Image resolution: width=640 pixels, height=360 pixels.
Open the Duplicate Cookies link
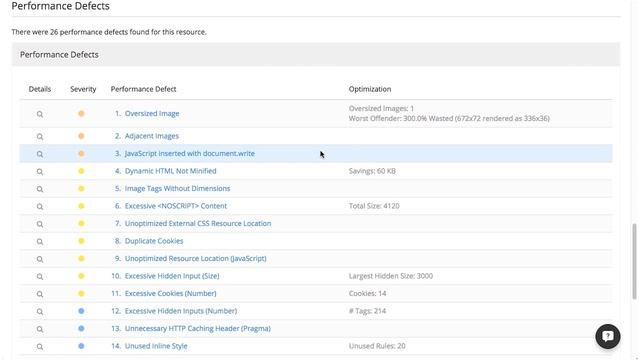pos(154,241)
